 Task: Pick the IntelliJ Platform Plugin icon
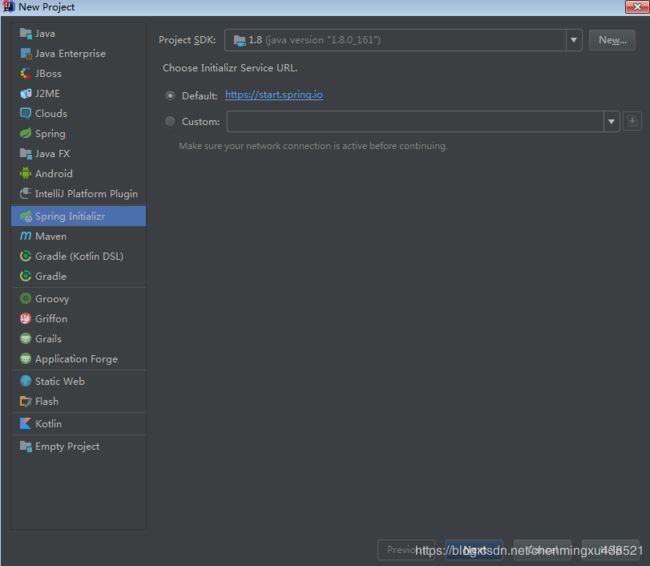[26, 193]
